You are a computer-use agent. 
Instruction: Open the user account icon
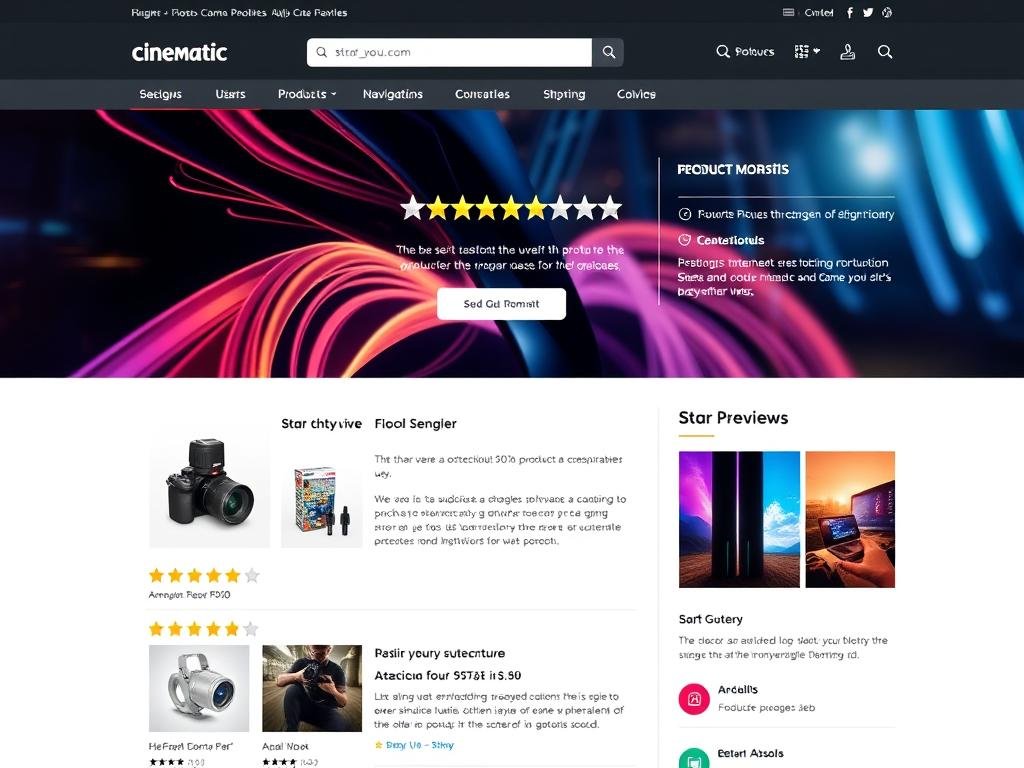pos(848,52)
